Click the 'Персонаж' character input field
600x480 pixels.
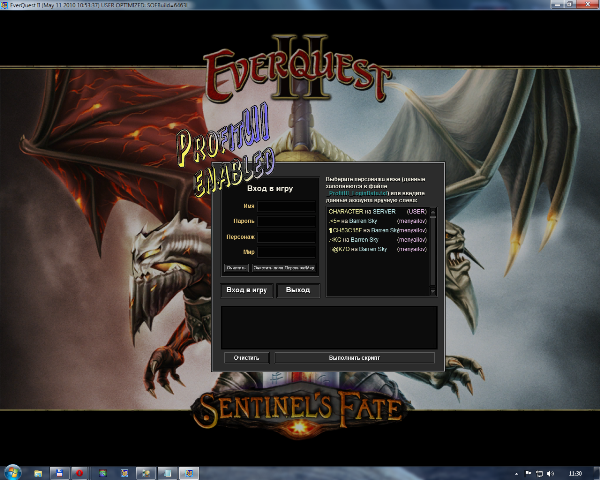(288, 237)
